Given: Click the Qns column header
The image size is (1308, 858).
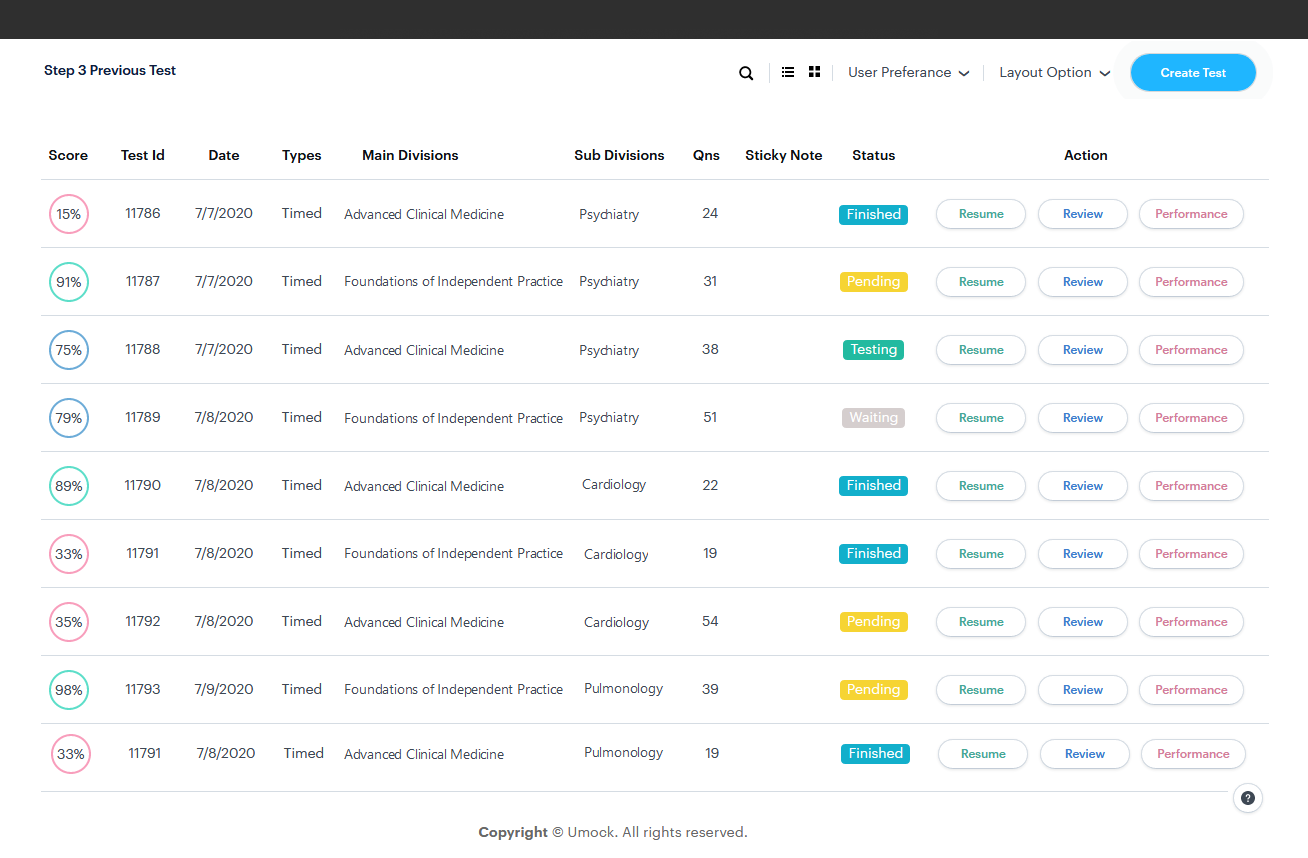Looking at the screenshot, I should pos(706,156).
